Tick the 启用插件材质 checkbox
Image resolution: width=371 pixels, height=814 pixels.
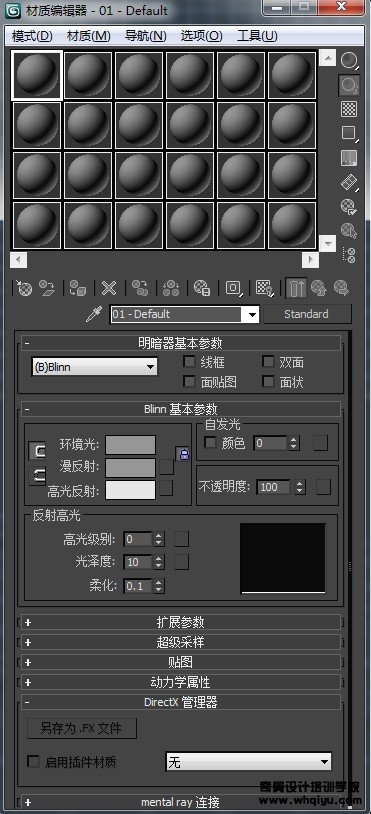point(33,762)
